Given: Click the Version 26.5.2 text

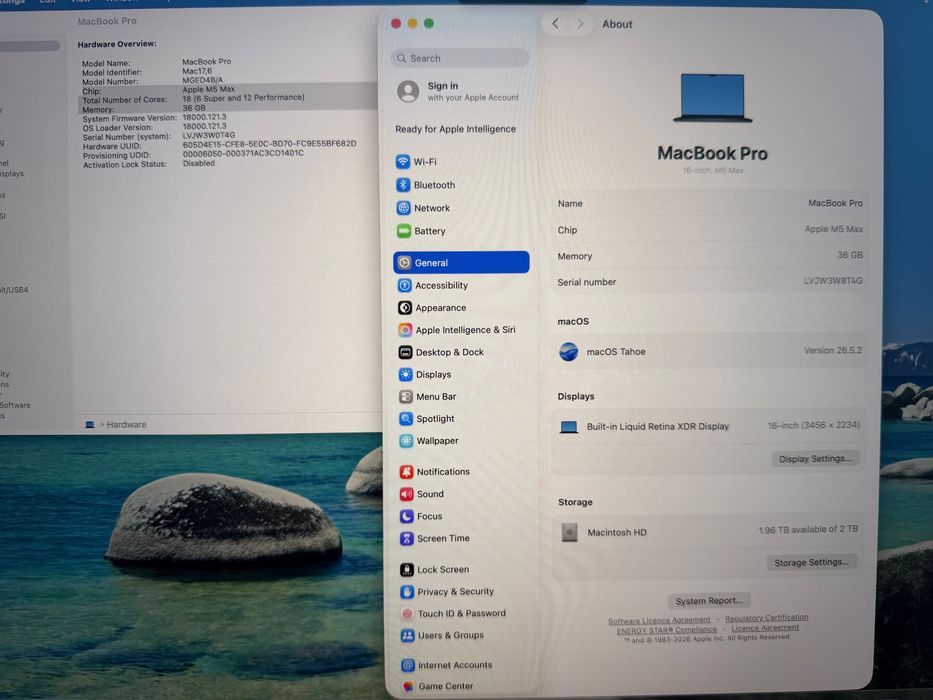Looking at the screenshot, I should [x=832, y=350].
